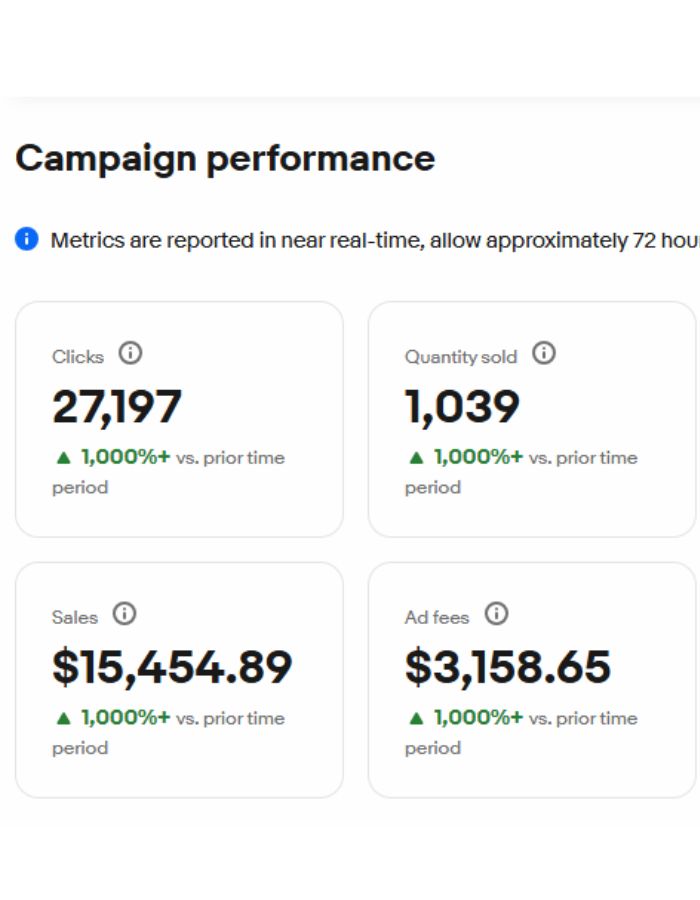The image size is (700, 900).
Task: Click the info icon next to Clicks
Action: [x=131, y=353]
